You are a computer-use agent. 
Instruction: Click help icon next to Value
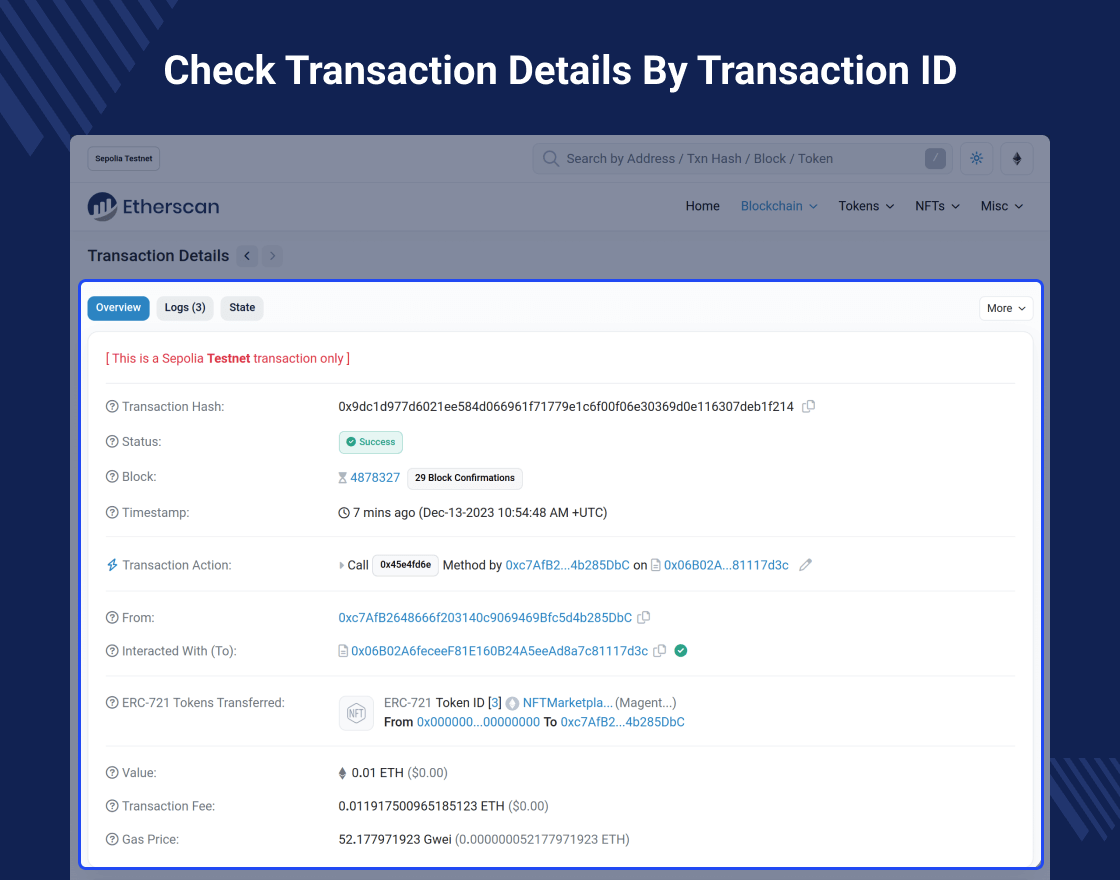(112, 773)
